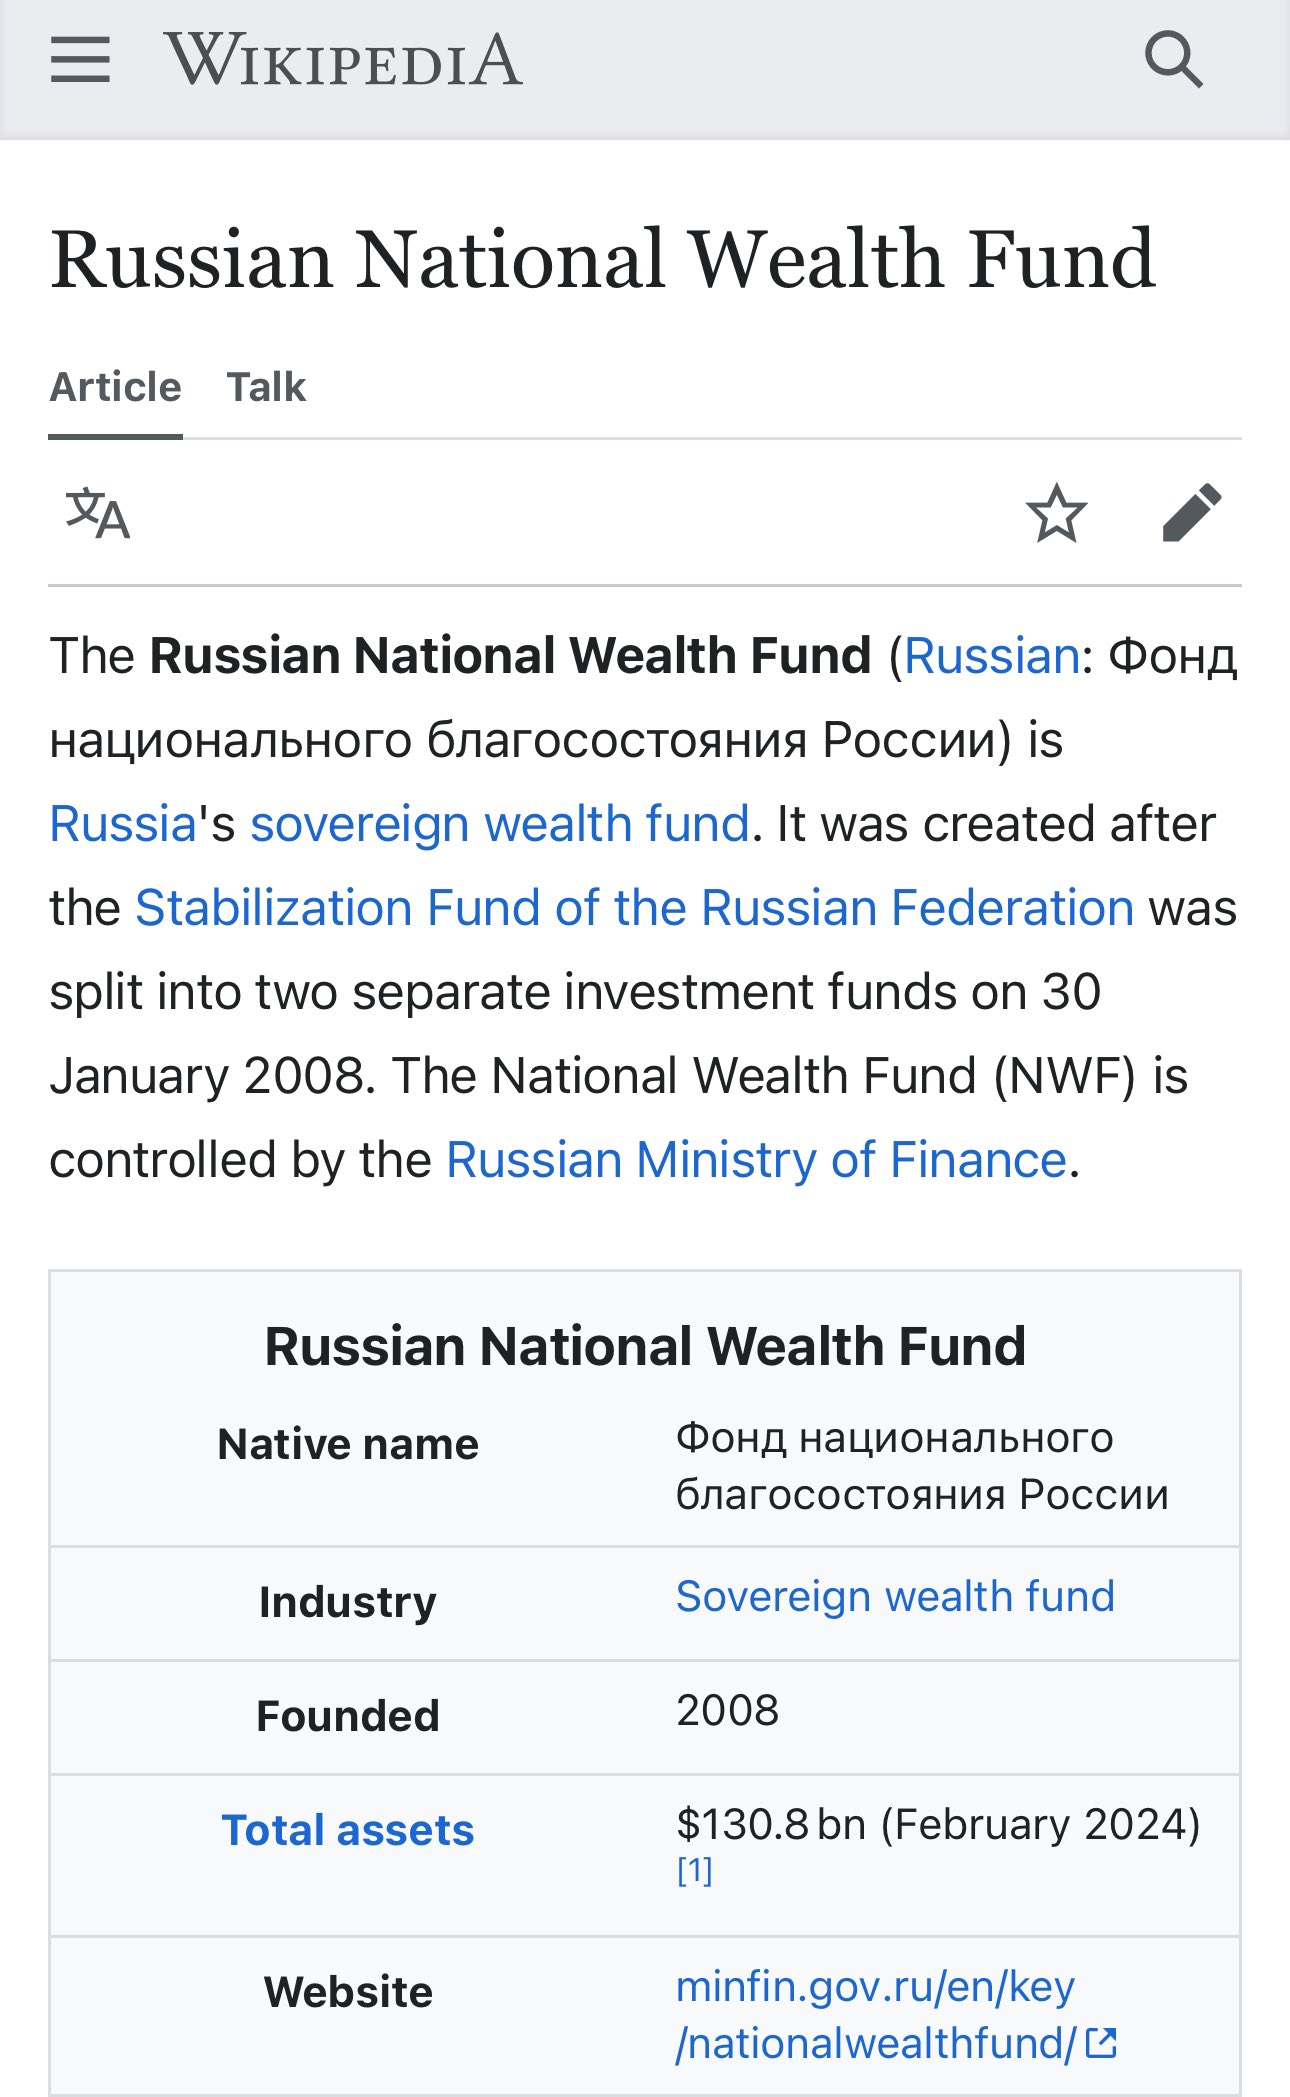The width and height of the screenshot is (1290, 2097).
Task: Go to Wikipedia home via logo
Action: tap(343, 60)
